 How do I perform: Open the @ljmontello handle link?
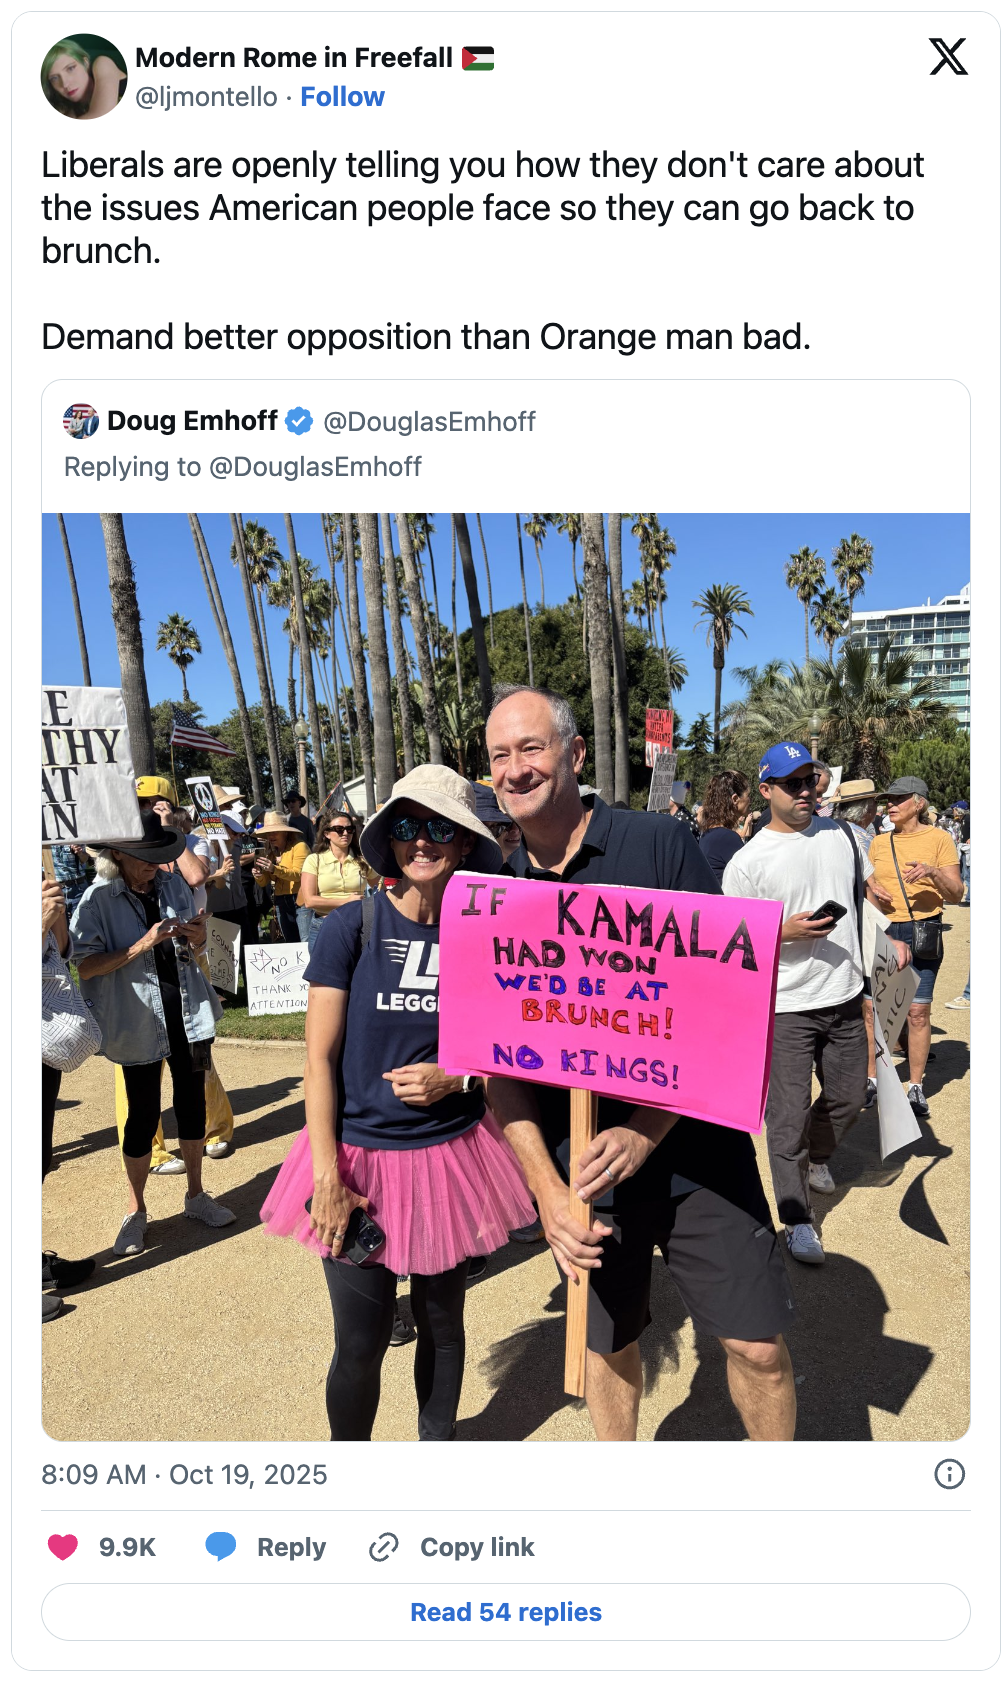coord(206,97)
